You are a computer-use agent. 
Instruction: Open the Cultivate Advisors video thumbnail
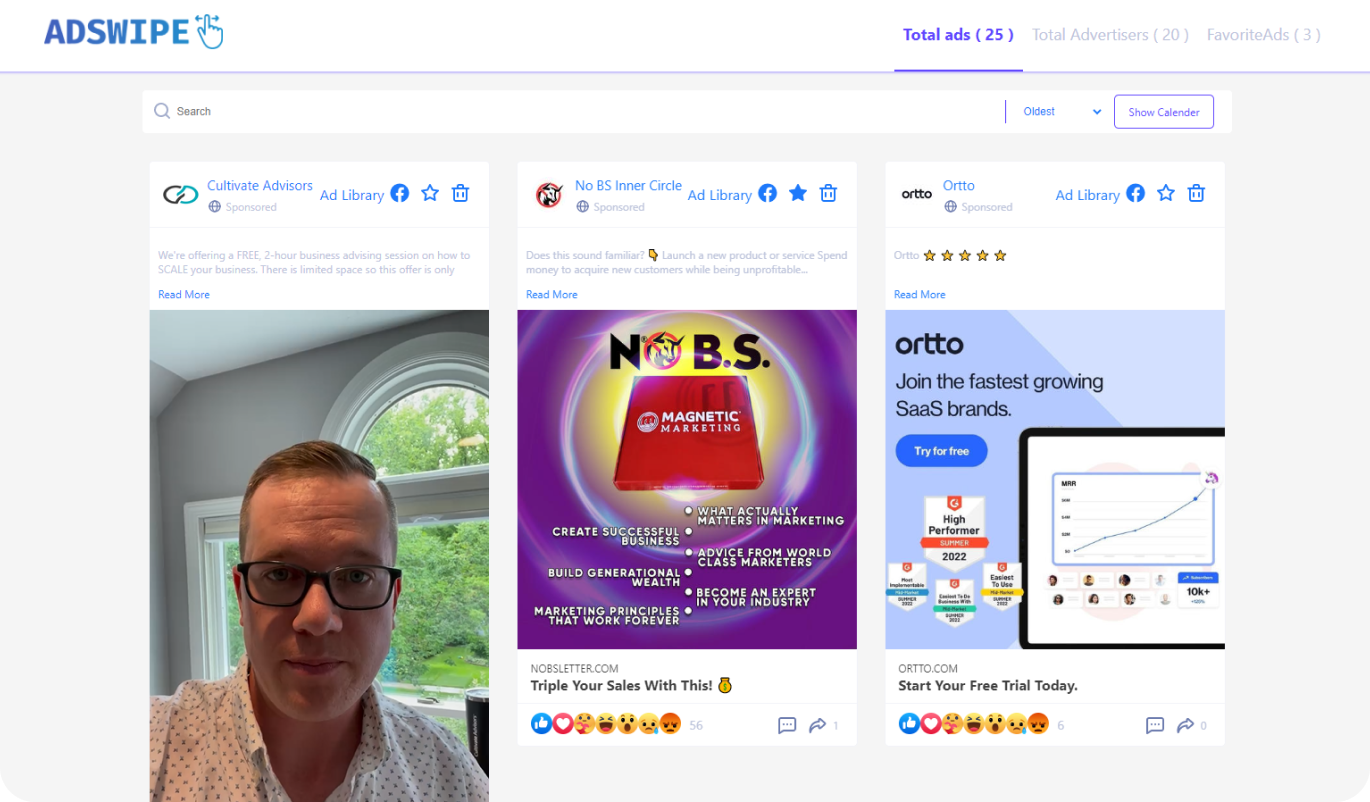pyautogui.click(x=319, y=556)
